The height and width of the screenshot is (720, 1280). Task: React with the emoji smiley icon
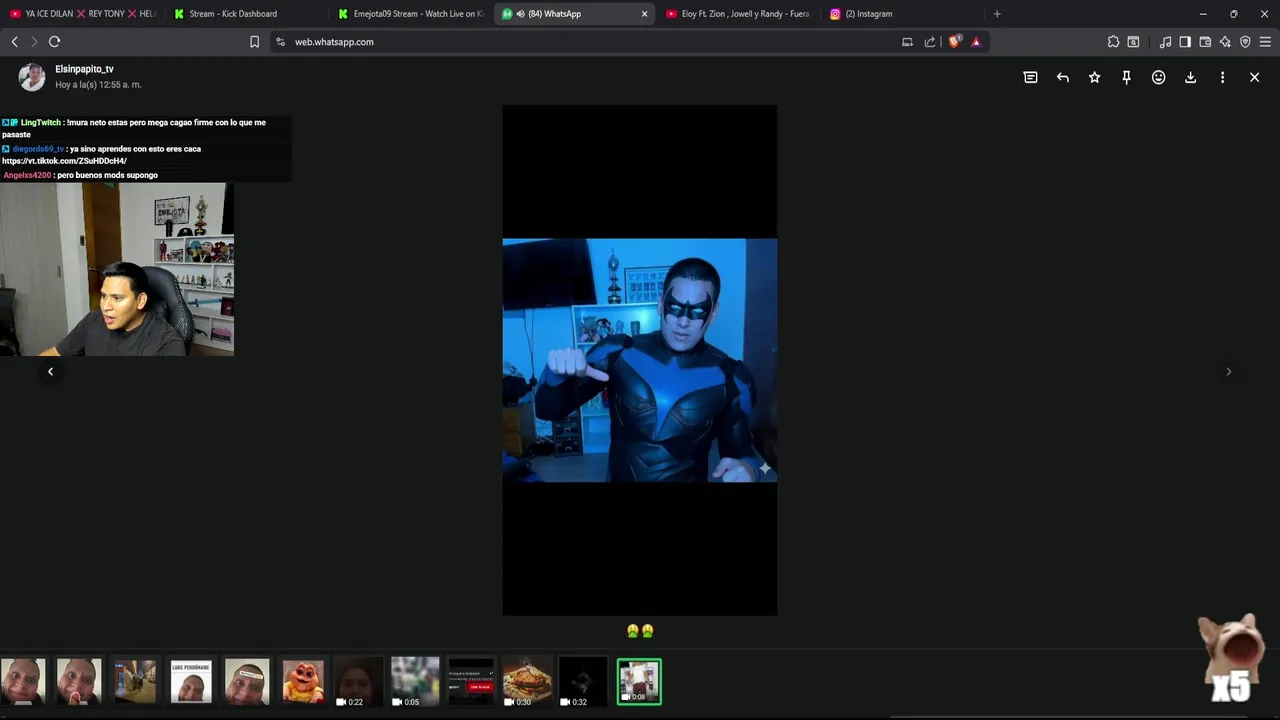pos(1158,77)
